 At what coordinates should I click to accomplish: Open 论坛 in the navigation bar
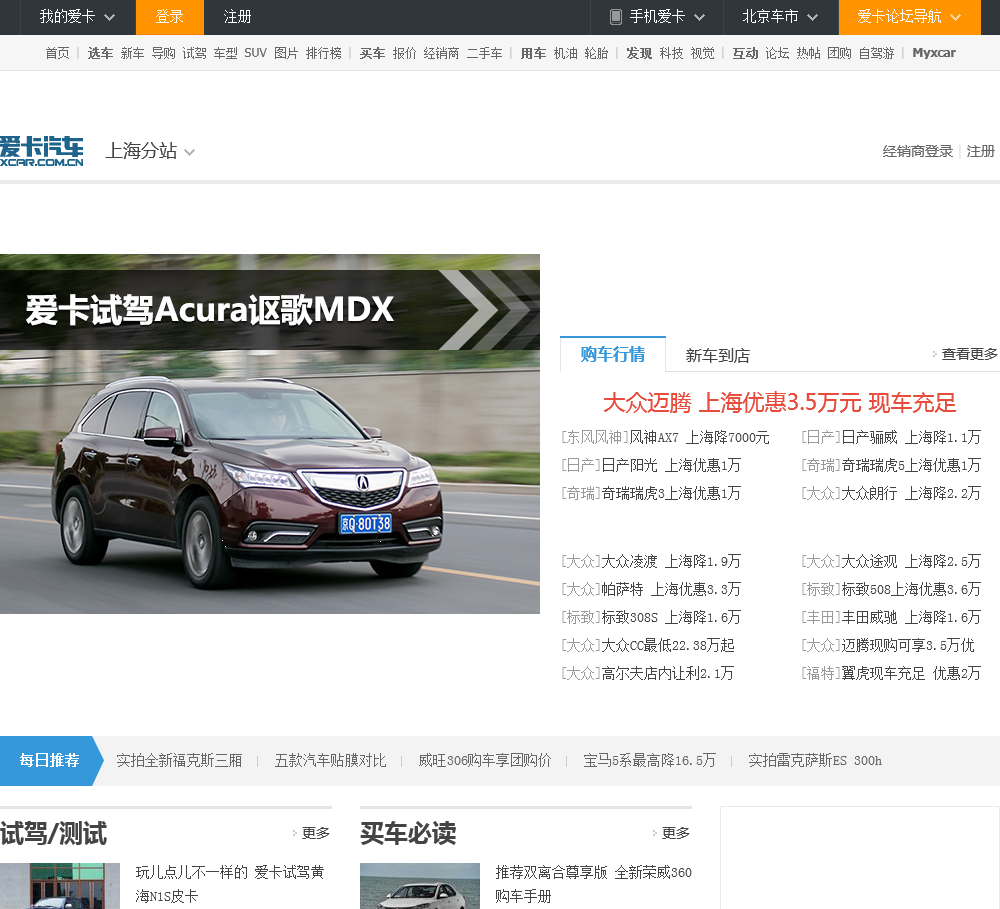(777, 53)
